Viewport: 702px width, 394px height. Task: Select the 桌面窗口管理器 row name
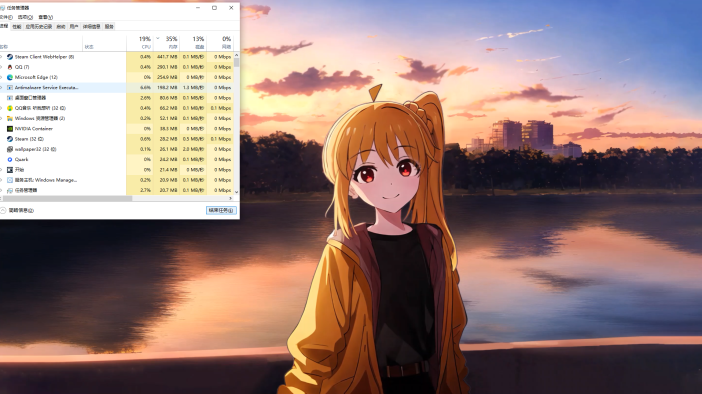coord(30,98)
